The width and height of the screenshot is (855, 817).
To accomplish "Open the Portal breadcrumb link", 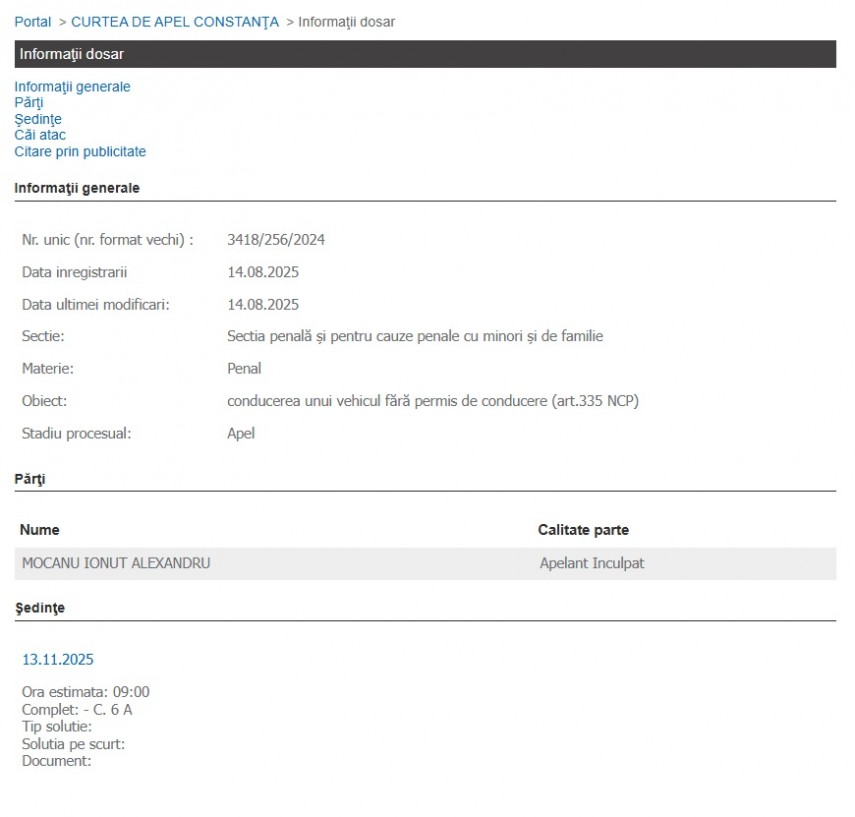I will 33,22.
